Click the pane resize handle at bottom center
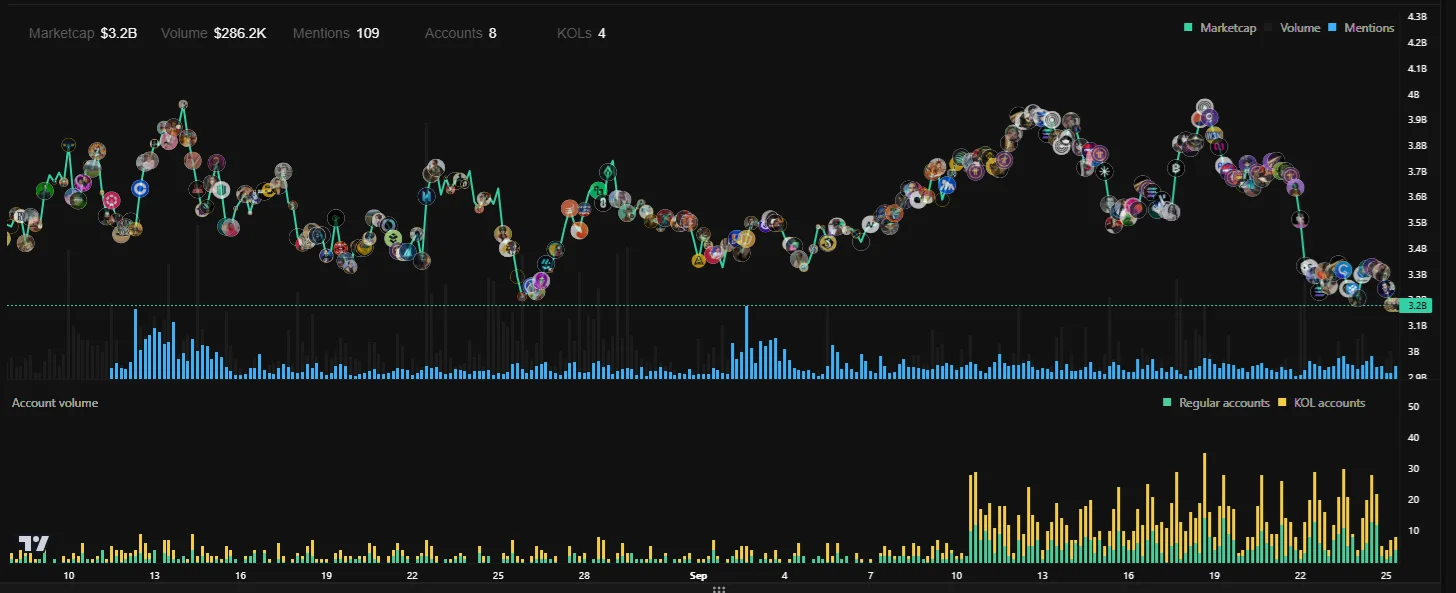The image size is (1456, 593). click(718, 590)
